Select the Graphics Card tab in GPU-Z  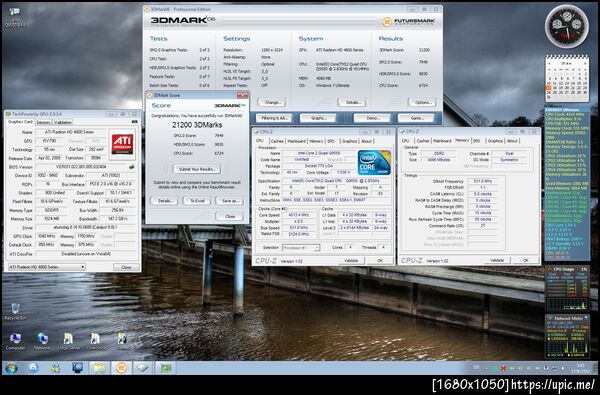(20, 122)
